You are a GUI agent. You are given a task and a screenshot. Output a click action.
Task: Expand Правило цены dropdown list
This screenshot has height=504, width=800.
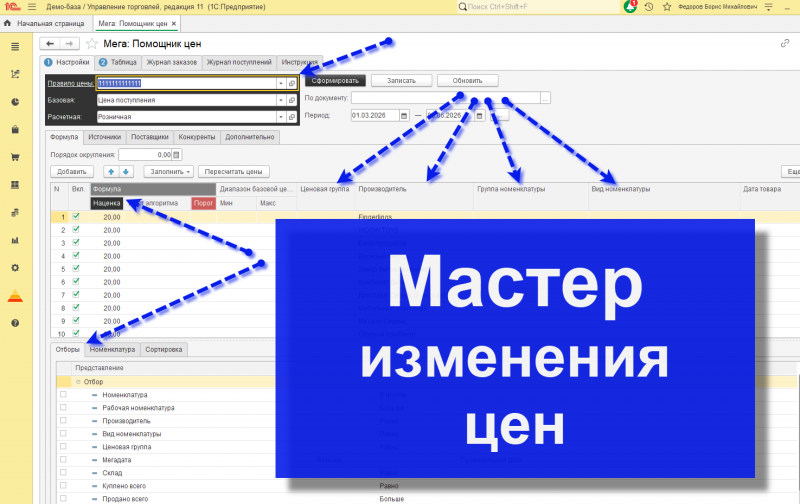coord(281,83)
